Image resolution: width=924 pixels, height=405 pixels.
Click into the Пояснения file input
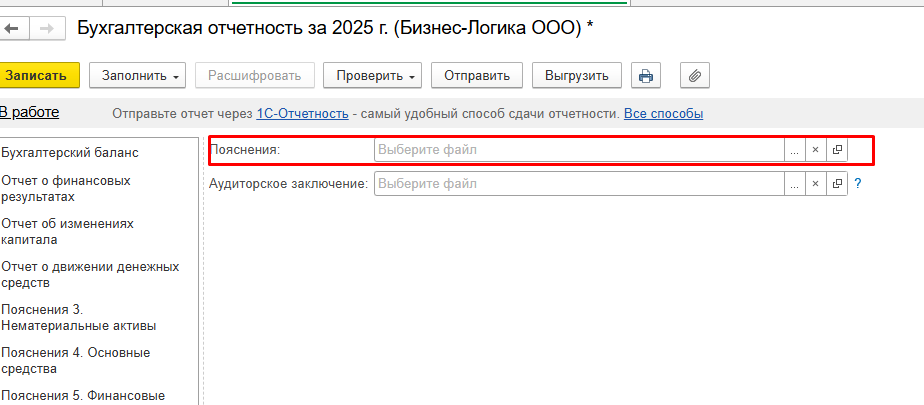pyautogui.click(x=579, y=150)
